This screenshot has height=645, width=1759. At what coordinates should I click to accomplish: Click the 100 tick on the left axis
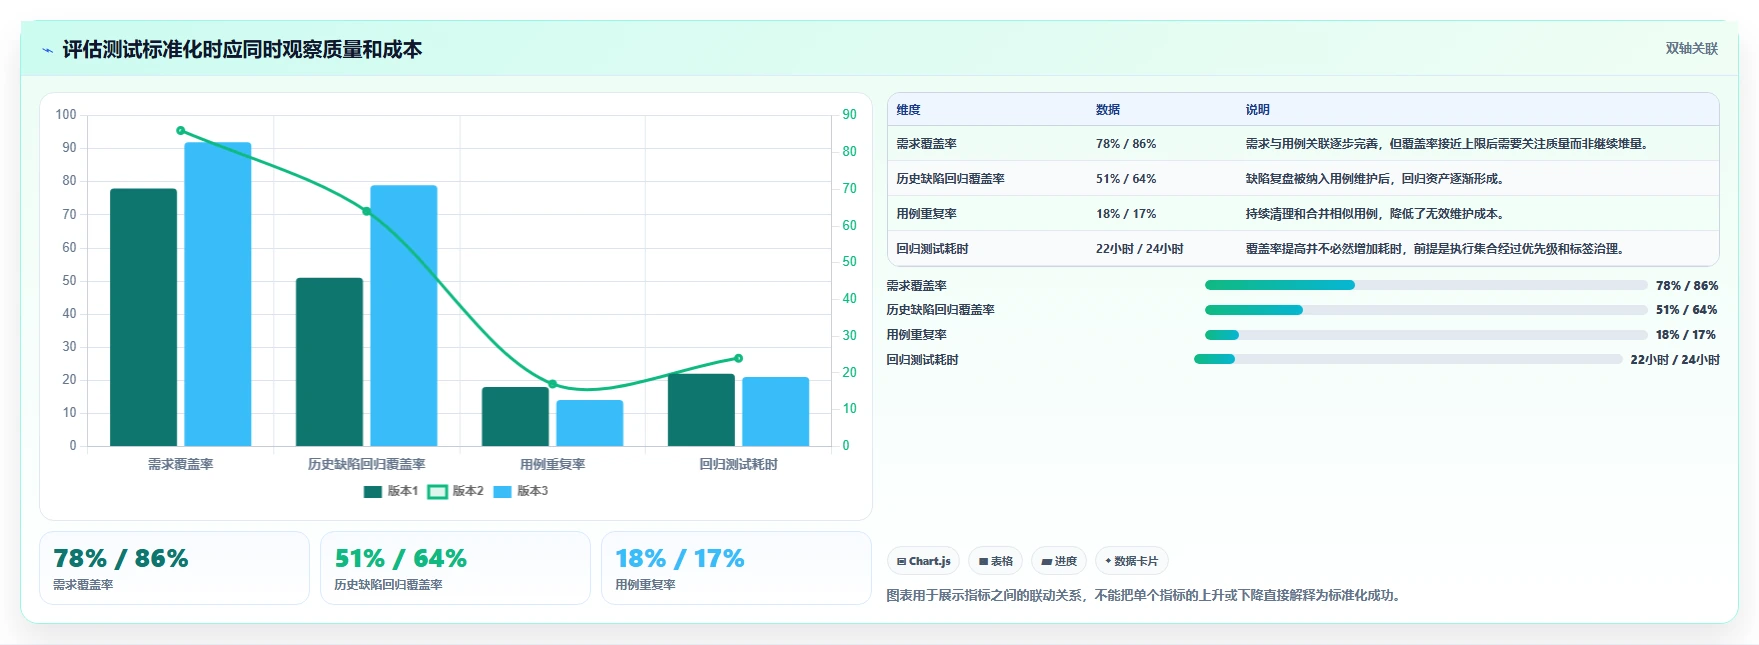coord(66,115)
